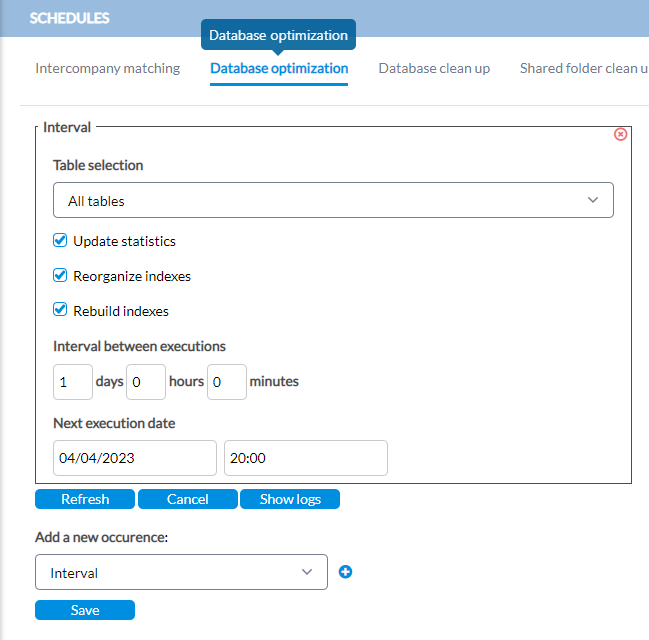
Task: Click the Cancel button
Action: pos(188,499)
